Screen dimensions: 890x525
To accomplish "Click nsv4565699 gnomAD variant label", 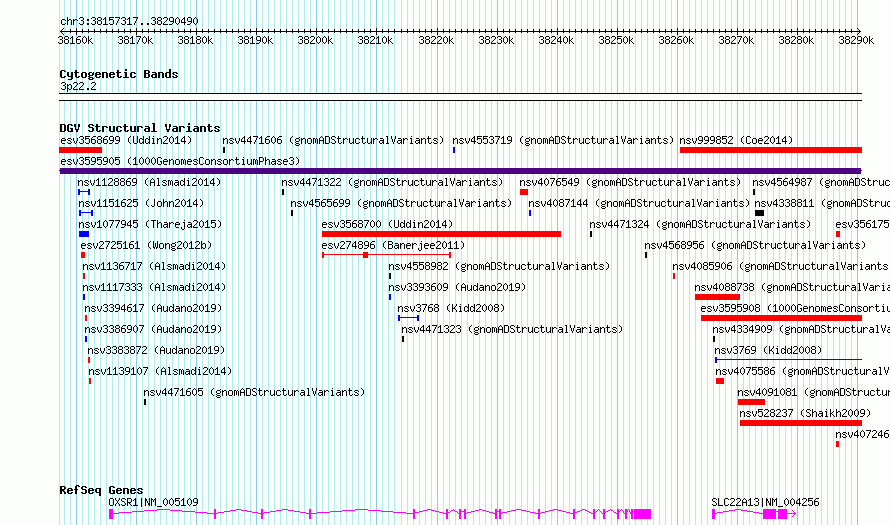I will (x=401, y=203).
